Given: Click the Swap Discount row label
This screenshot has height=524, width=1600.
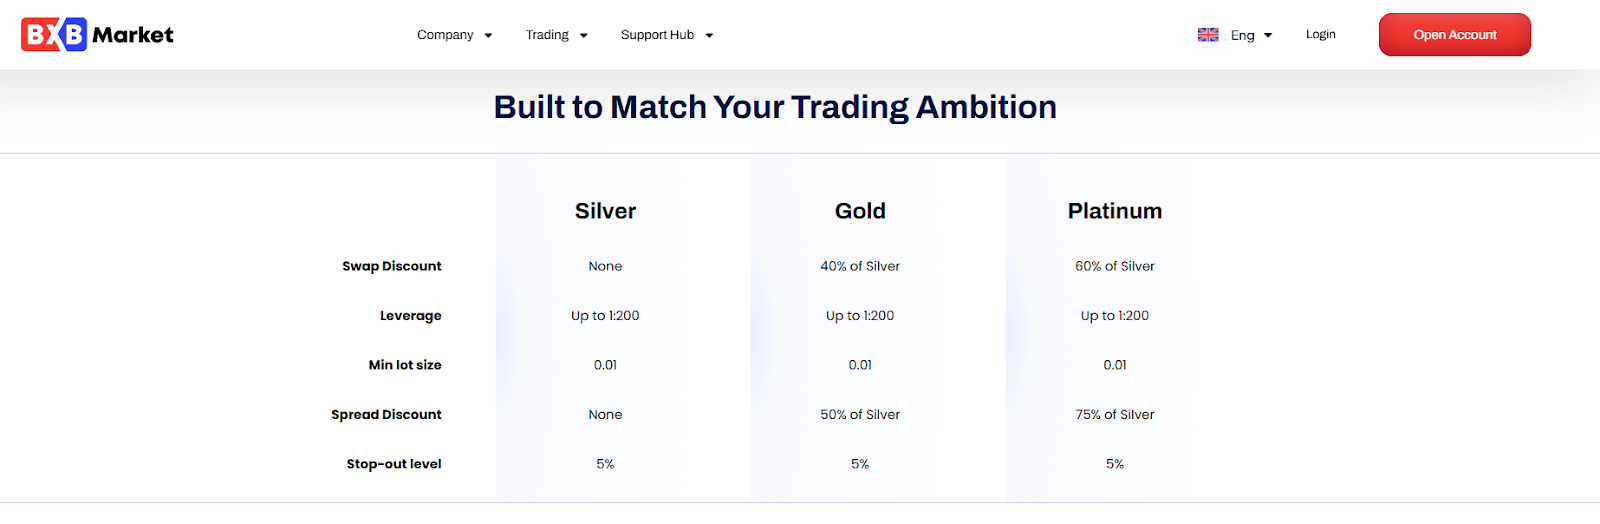Looking at the screenshot, I should point(391,266).
